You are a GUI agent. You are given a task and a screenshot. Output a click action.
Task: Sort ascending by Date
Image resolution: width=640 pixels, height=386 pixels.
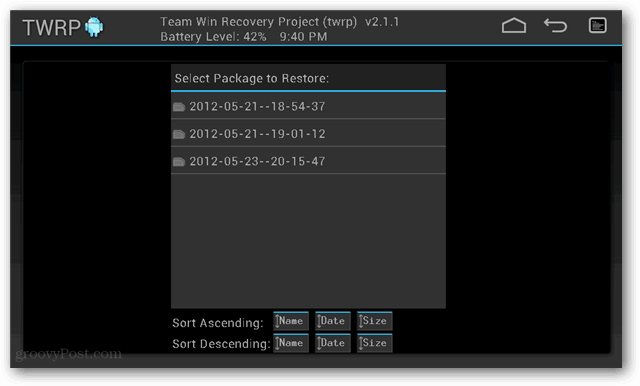pos(333,321)
